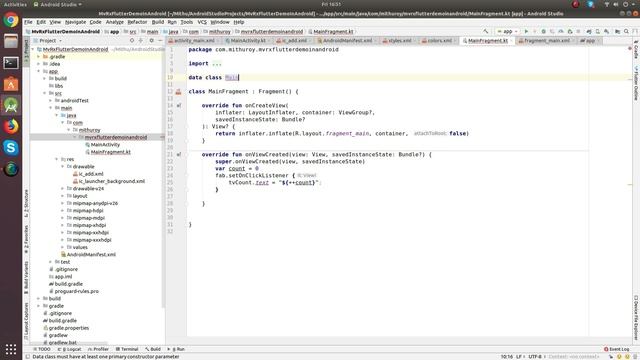The height and width of the screenshot is (360, 640).
Task: Open the app run configuration dropdown
Action: 507,31
